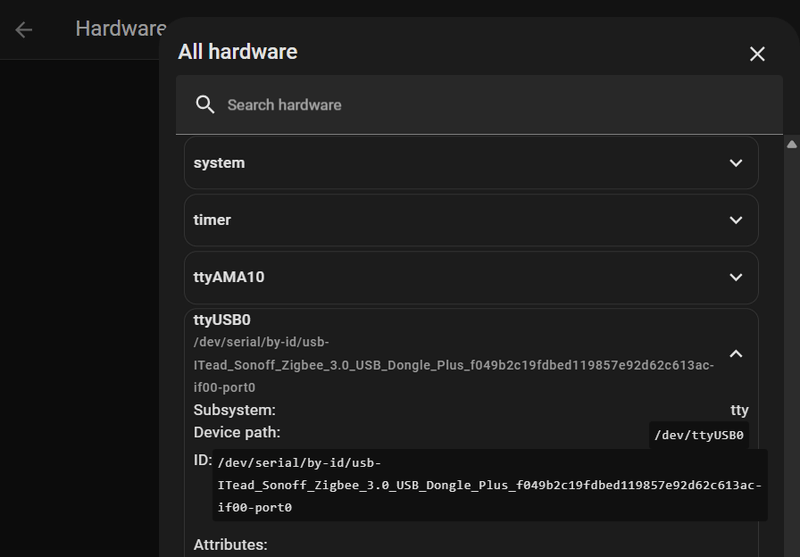Image resolution: width=800 pixels, height=557 pixels.
Task: Click the search magnifier icon
Action: point(205,105)
